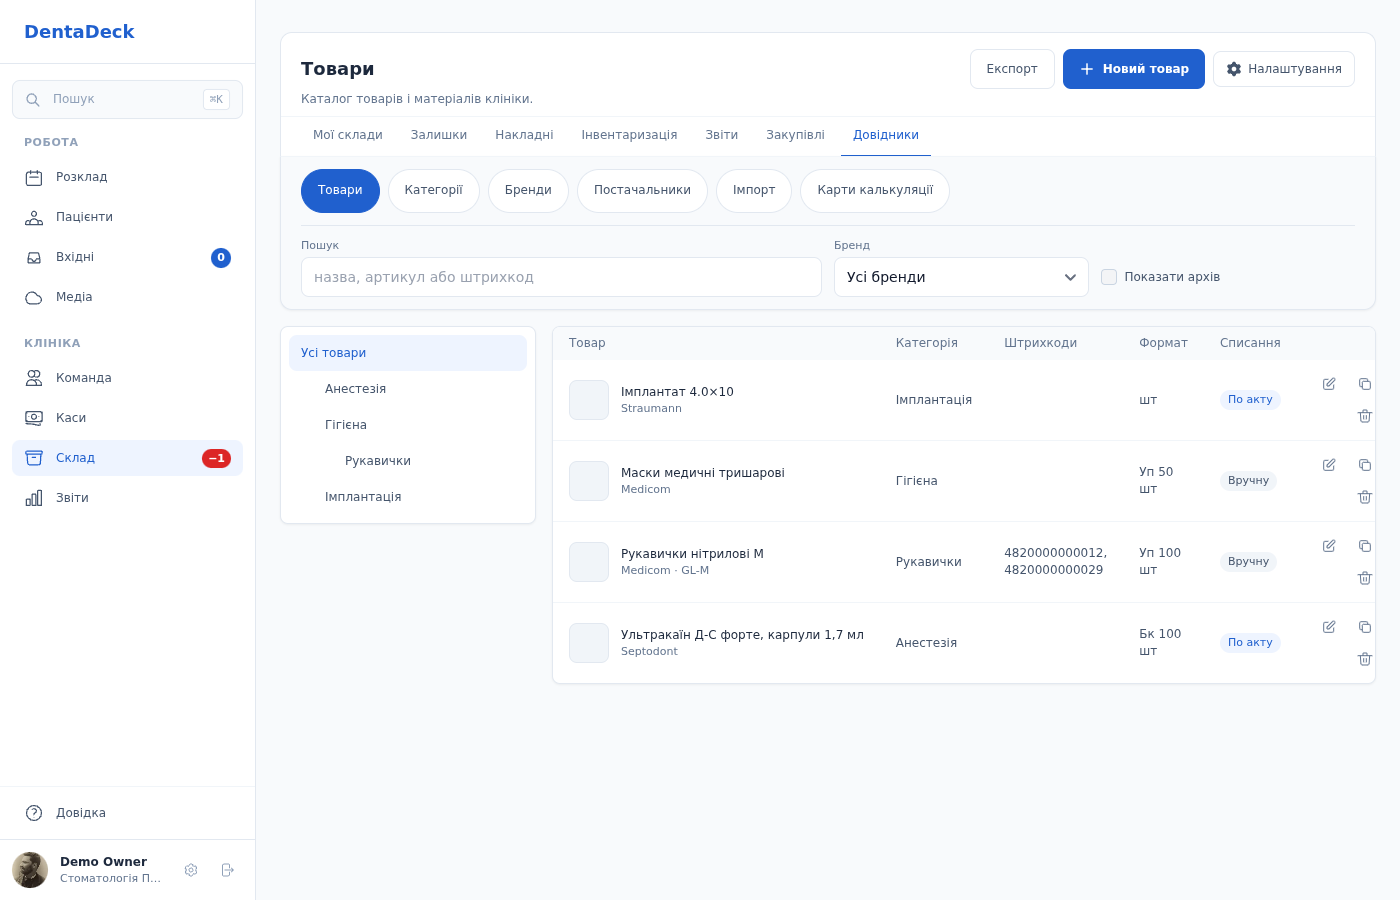Switch to the Закупівлі tab
The height and width of the screenshot is (900, 1400).
pyautogui.click(x=795, y=135)
